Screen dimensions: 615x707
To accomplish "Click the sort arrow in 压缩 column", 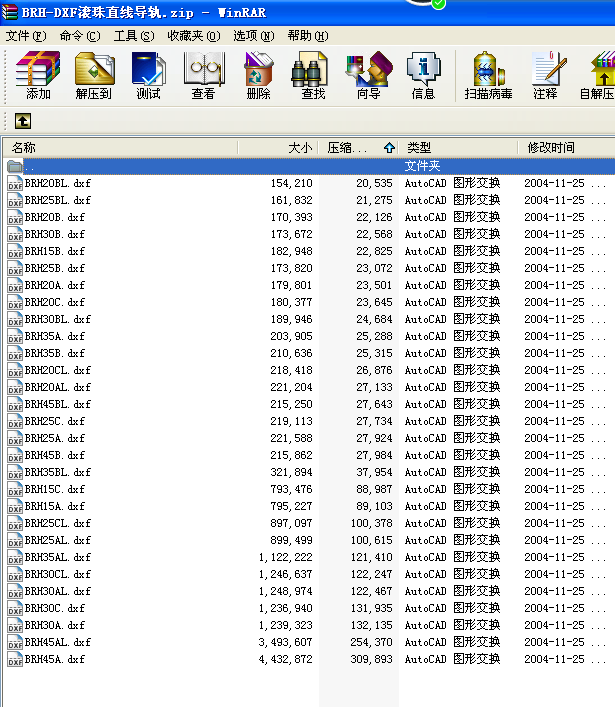I will click(390, 147).
